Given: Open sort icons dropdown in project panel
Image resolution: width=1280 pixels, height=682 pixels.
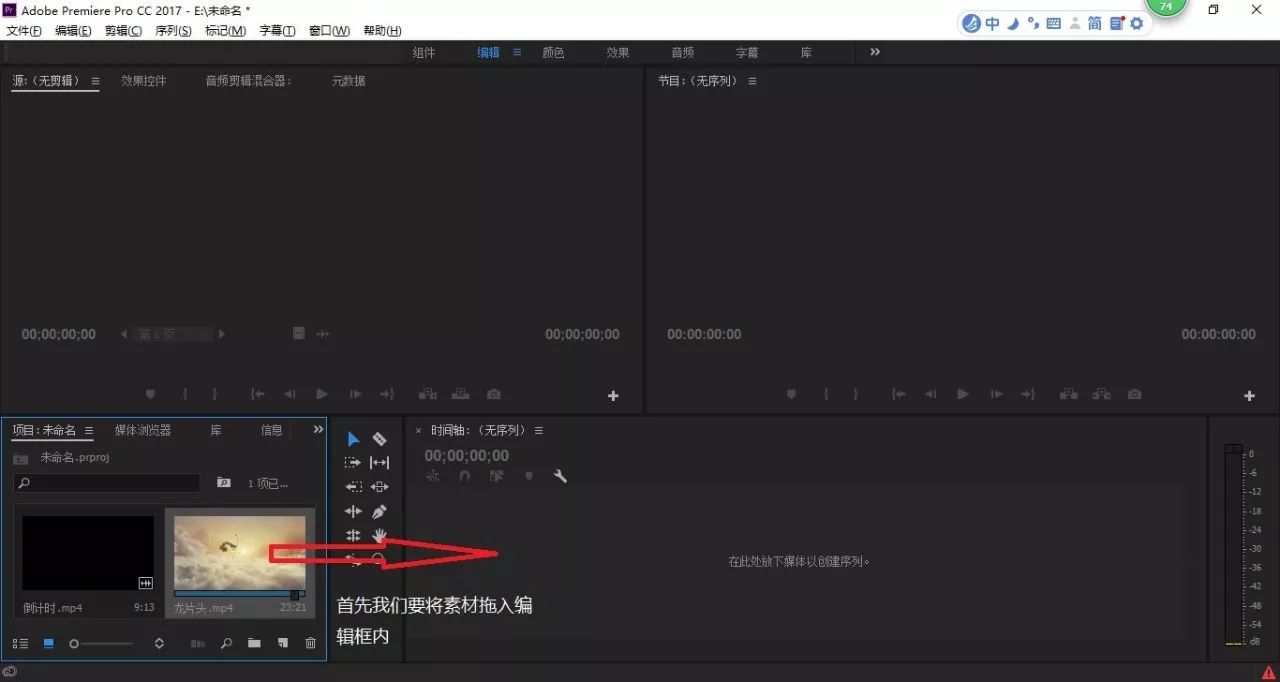Looking at the screenshot, I should [159, 643].
